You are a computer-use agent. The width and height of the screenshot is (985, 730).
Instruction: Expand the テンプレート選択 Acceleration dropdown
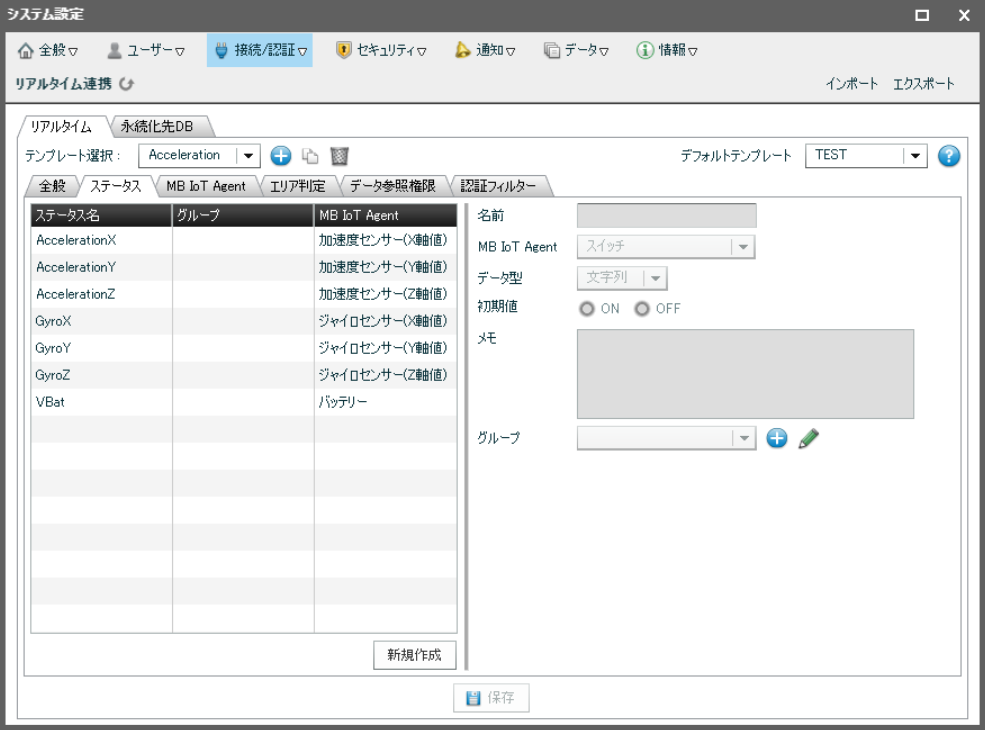tap(246, 156)
